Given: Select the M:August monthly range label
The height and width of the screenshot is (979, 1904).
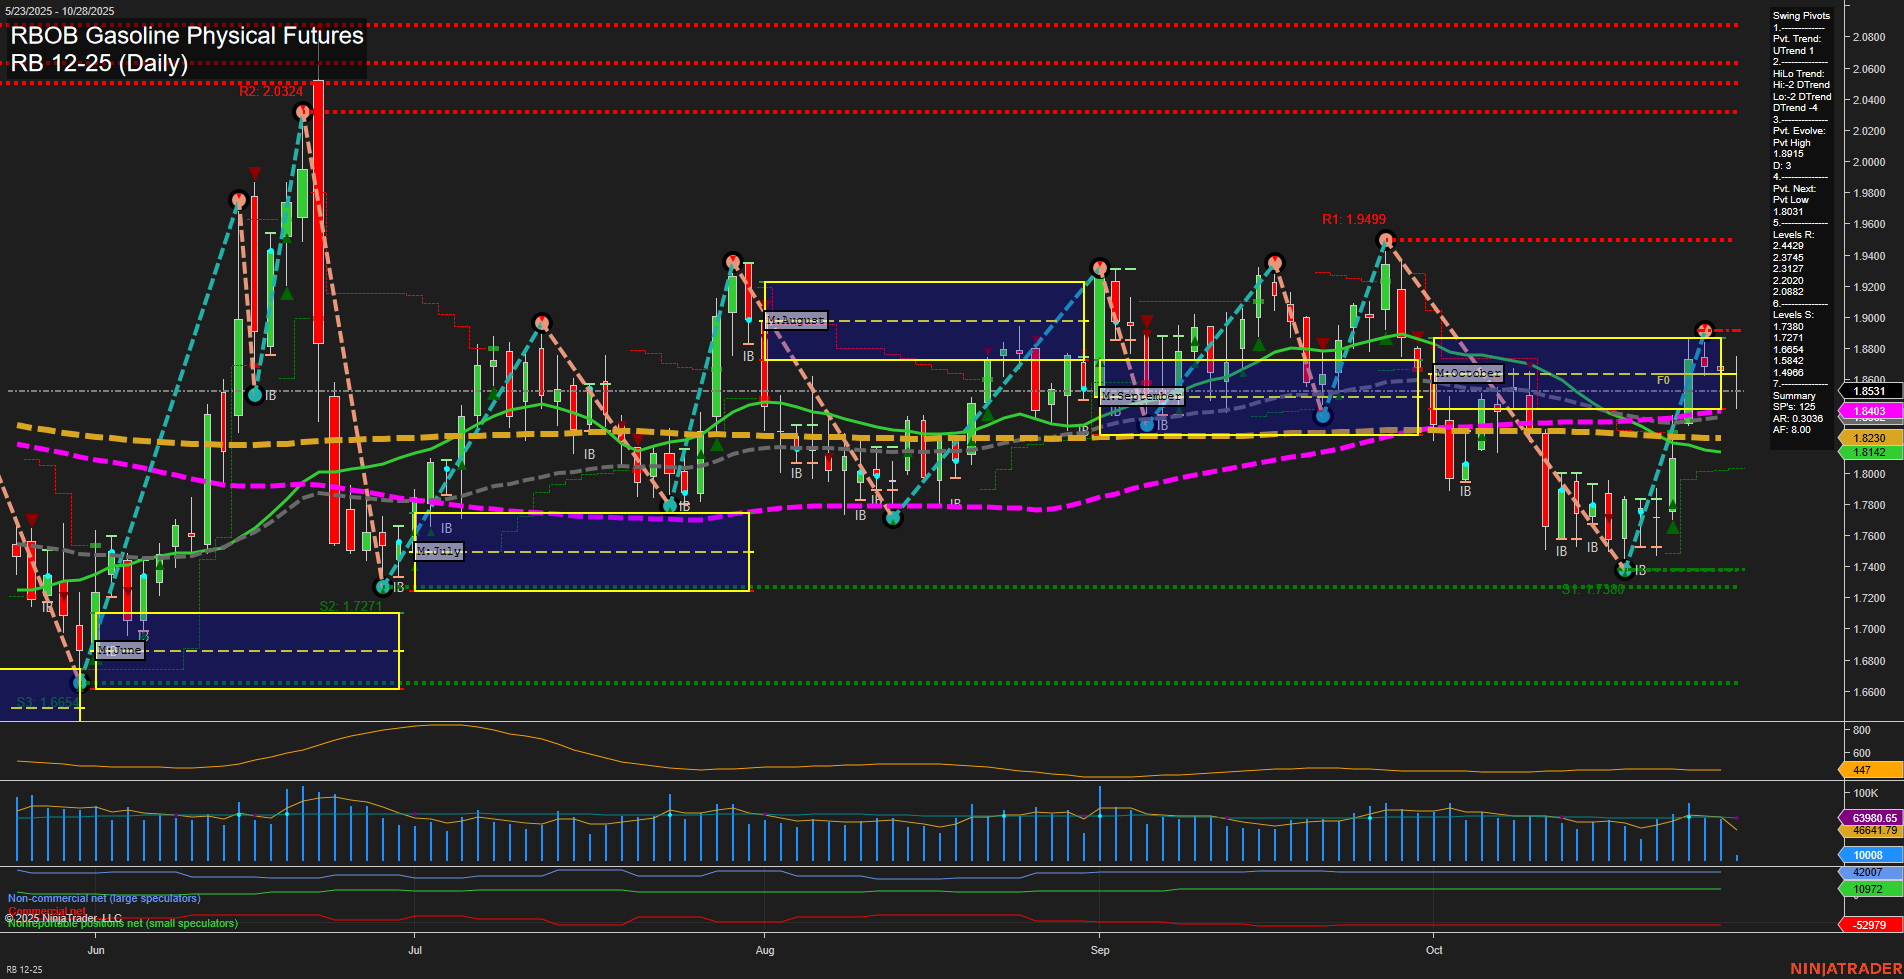Looking at the screenshot, I should click(x=795, y=321).
